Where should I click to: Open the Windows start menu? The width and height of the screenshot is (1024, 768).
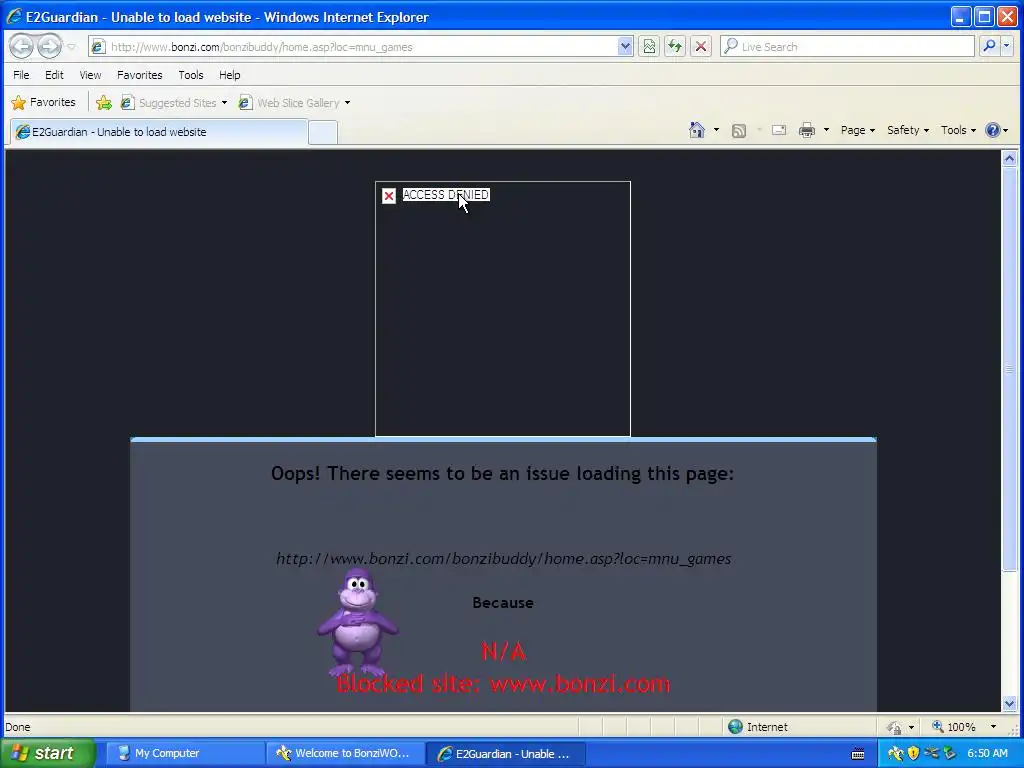[x=47, y=753]
